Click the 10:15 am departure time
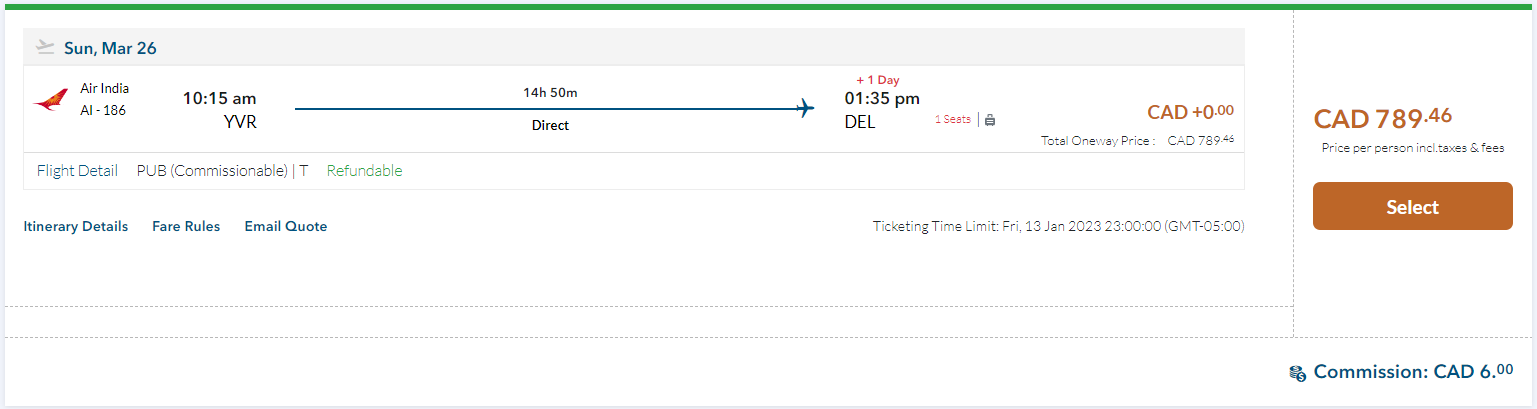1537x409 pixels. 219,98
